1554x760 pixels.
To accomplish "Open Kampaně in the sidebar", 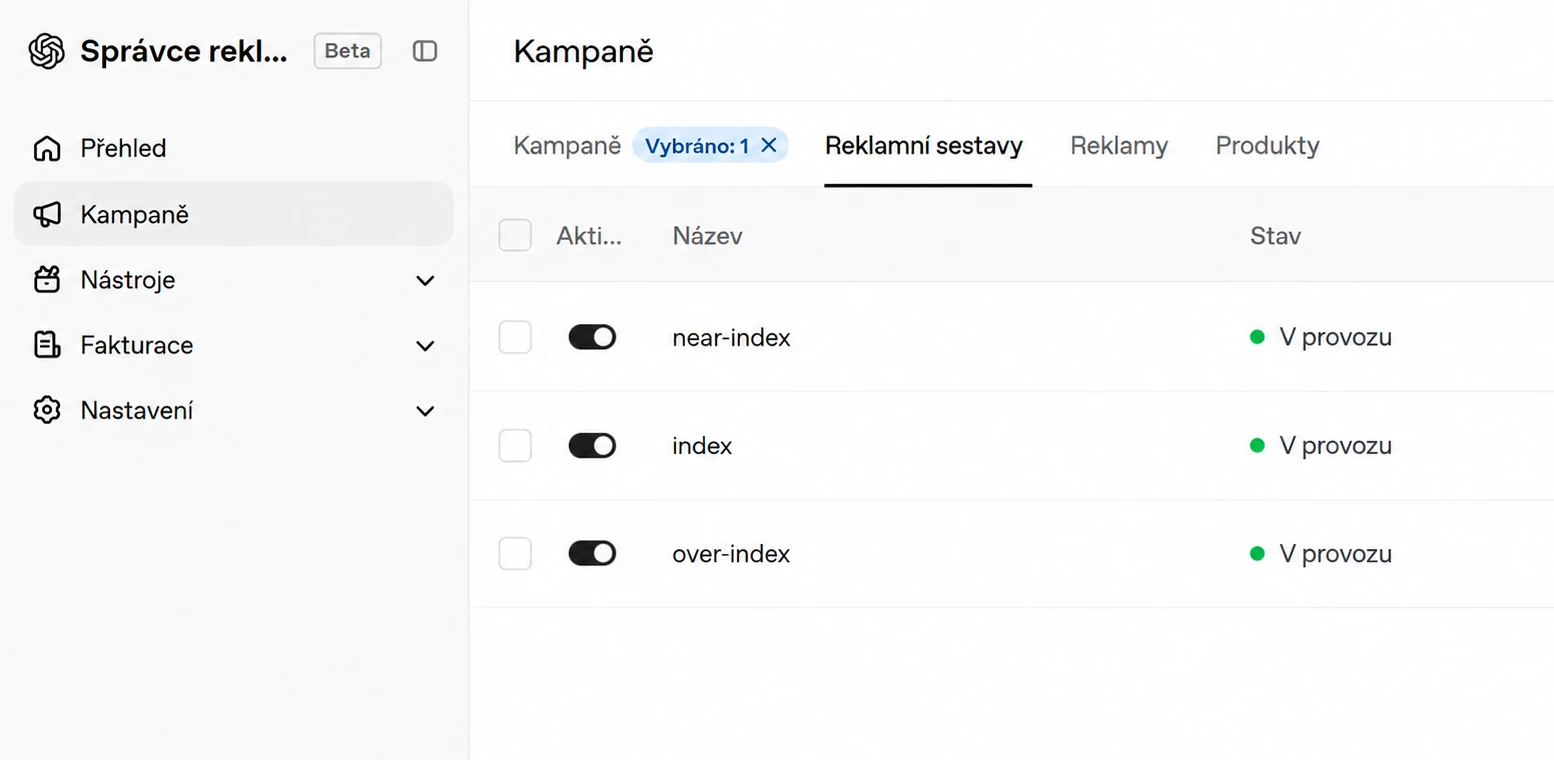I will (234, 214).
